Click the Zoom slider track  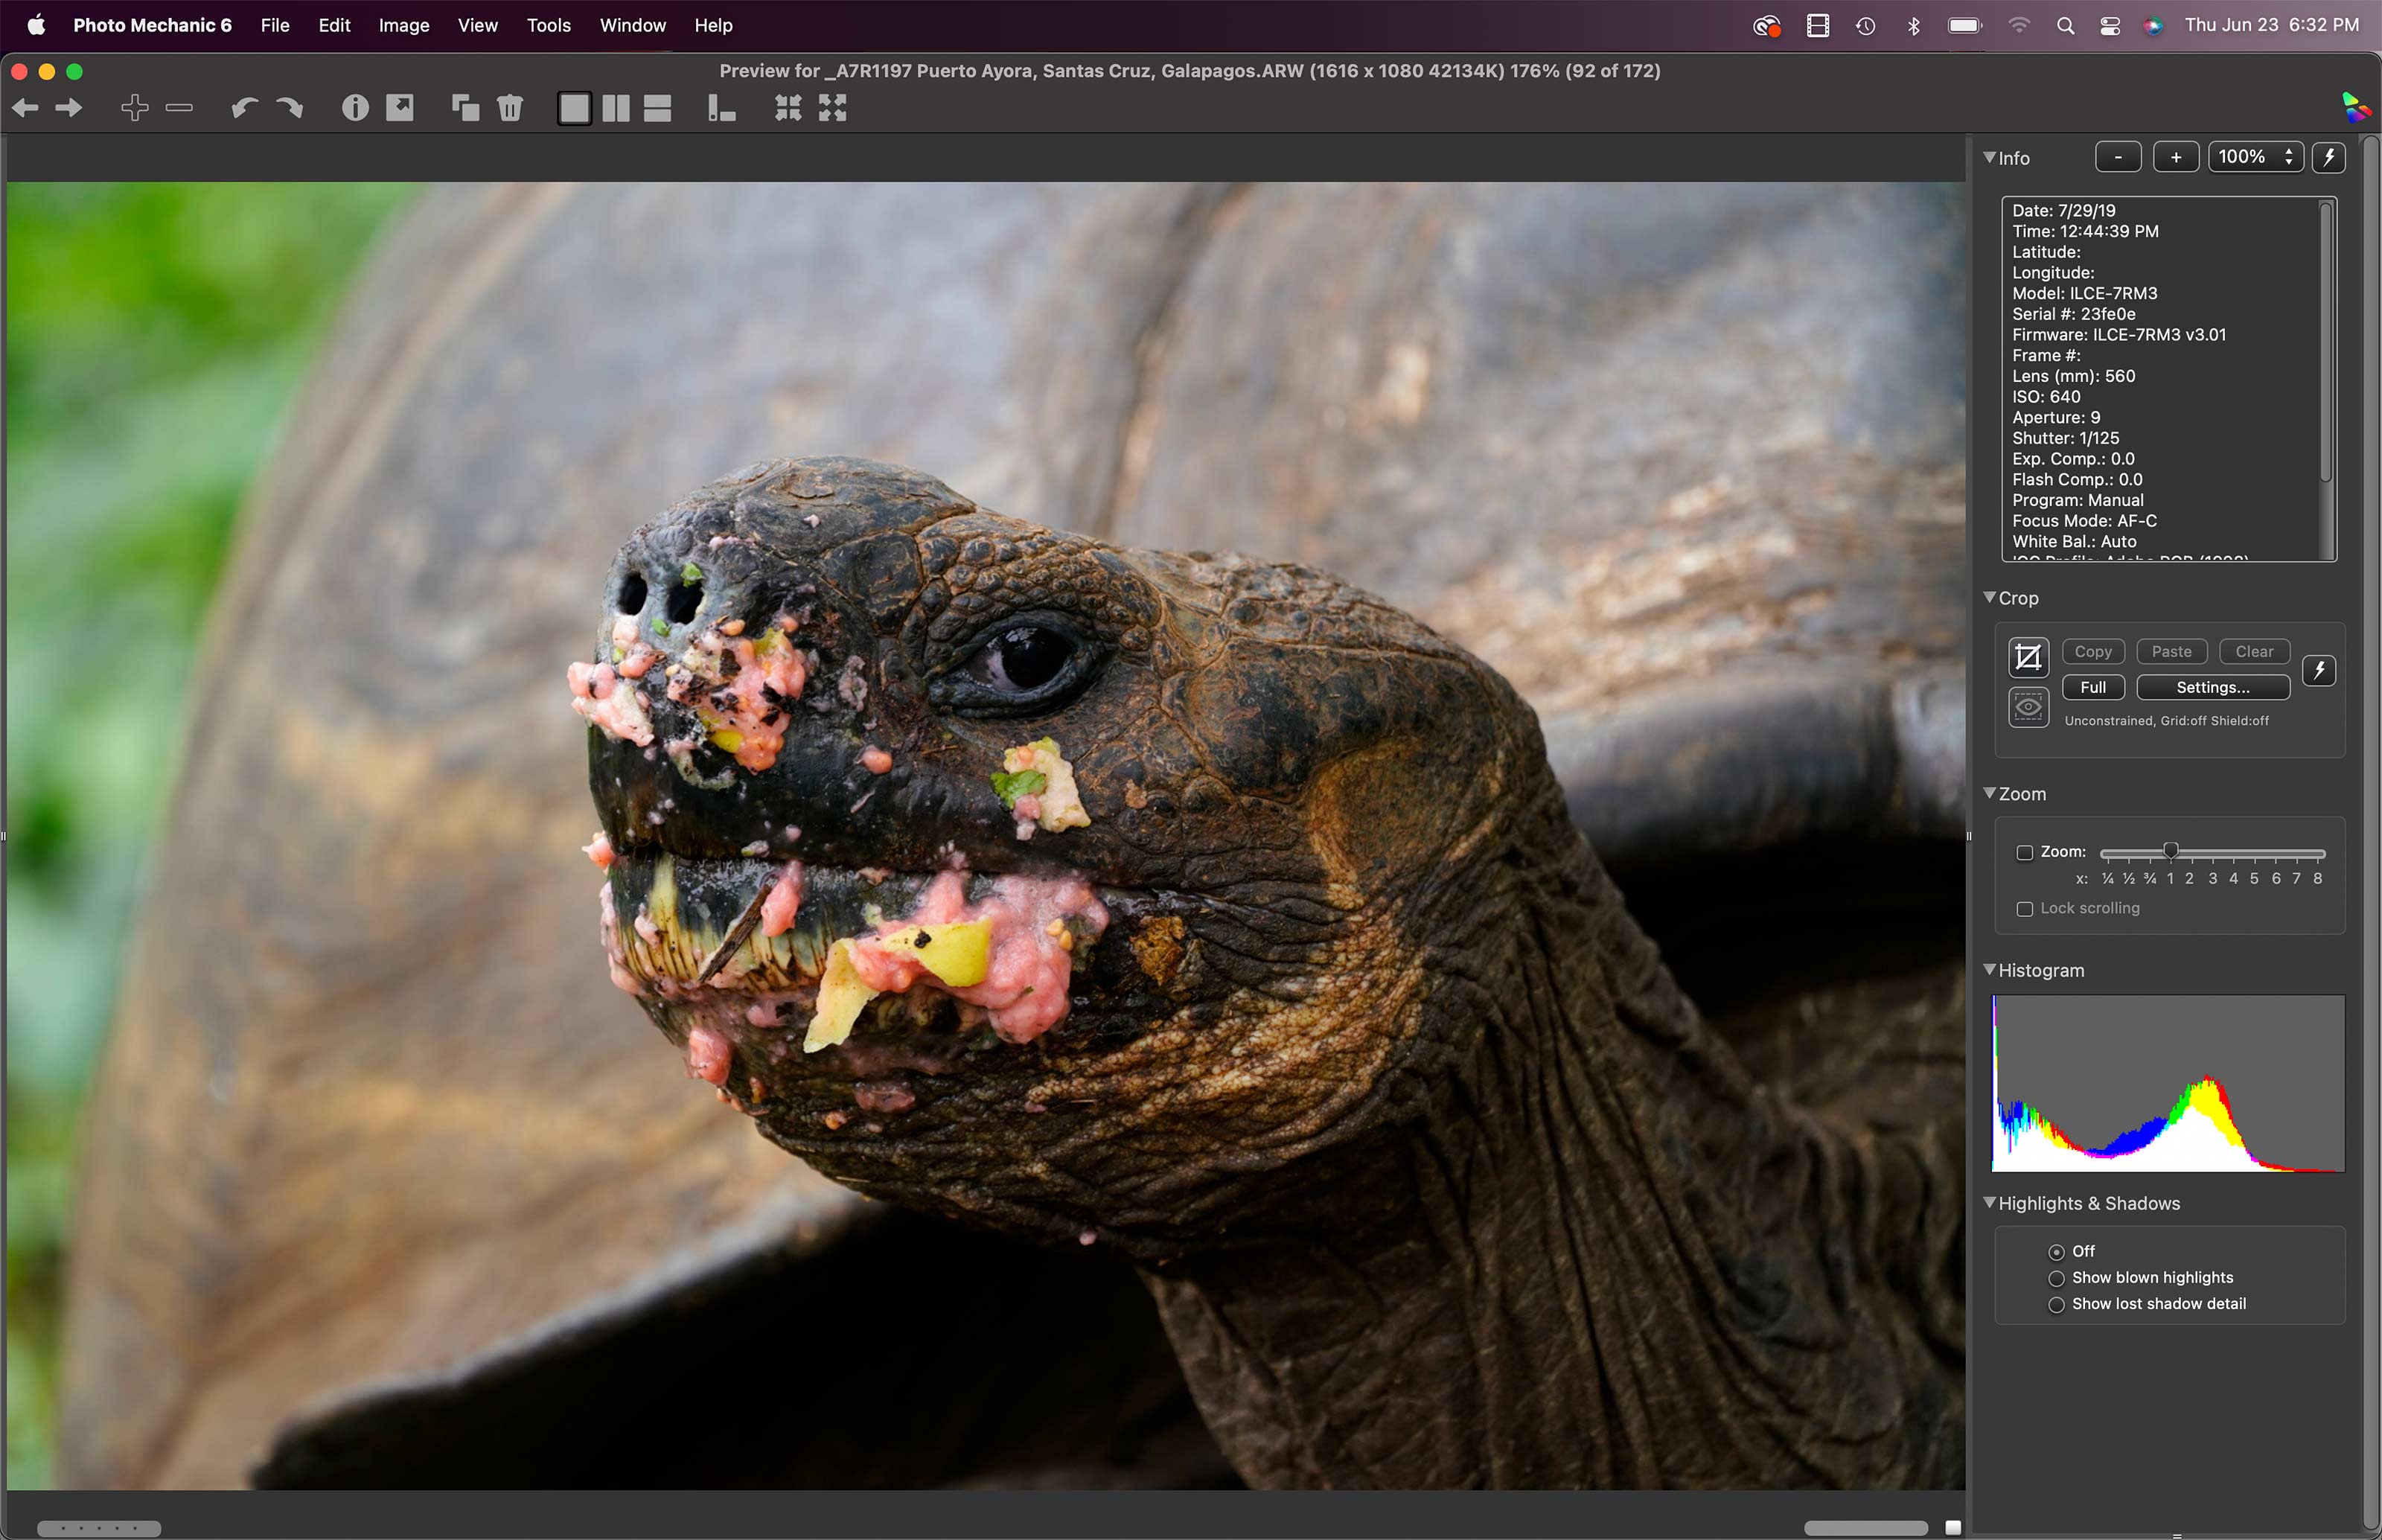(2212, 853)
